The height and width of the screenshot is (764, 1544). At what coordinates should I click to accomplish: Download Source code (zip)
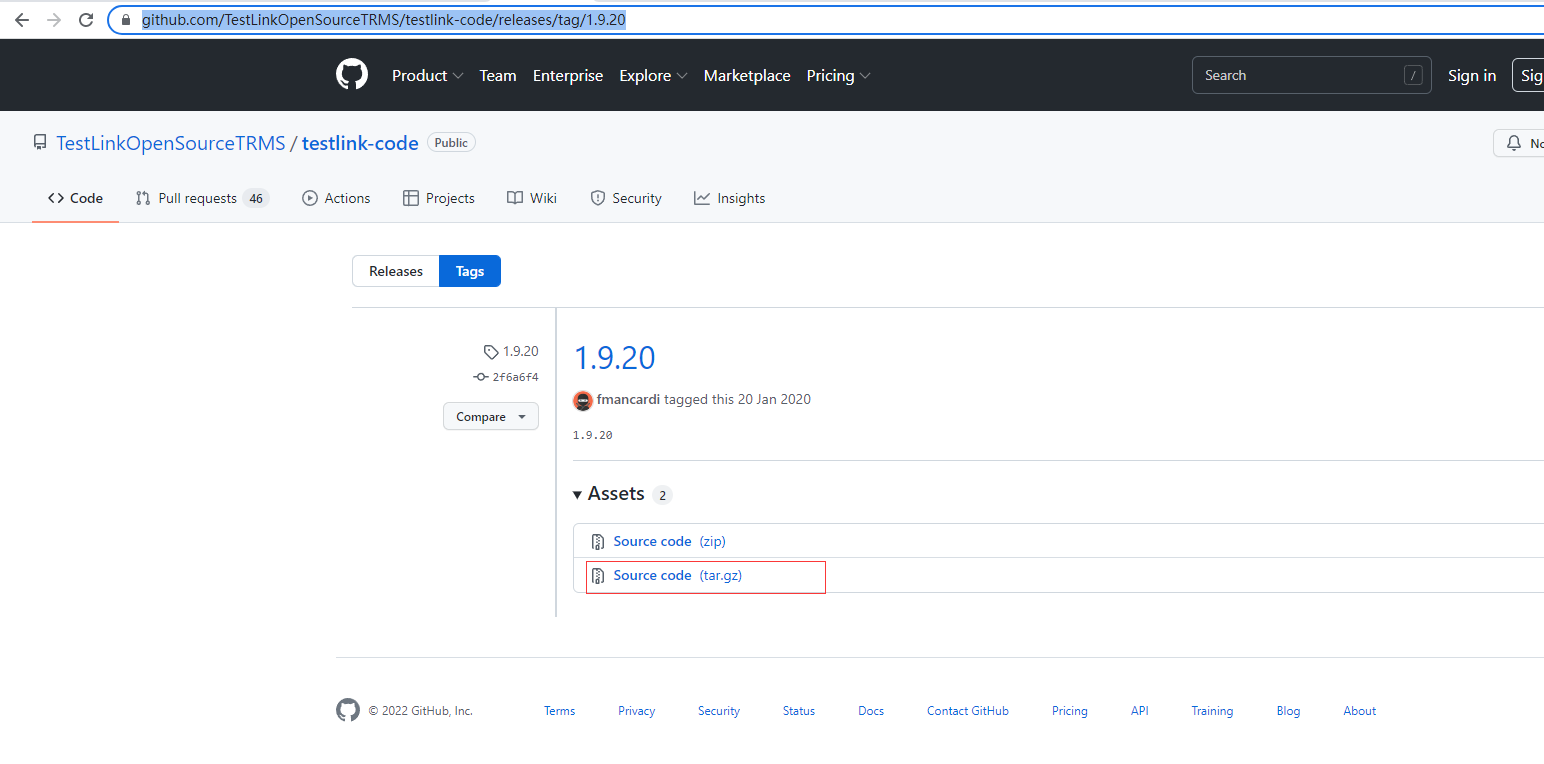tap(669, 541)
